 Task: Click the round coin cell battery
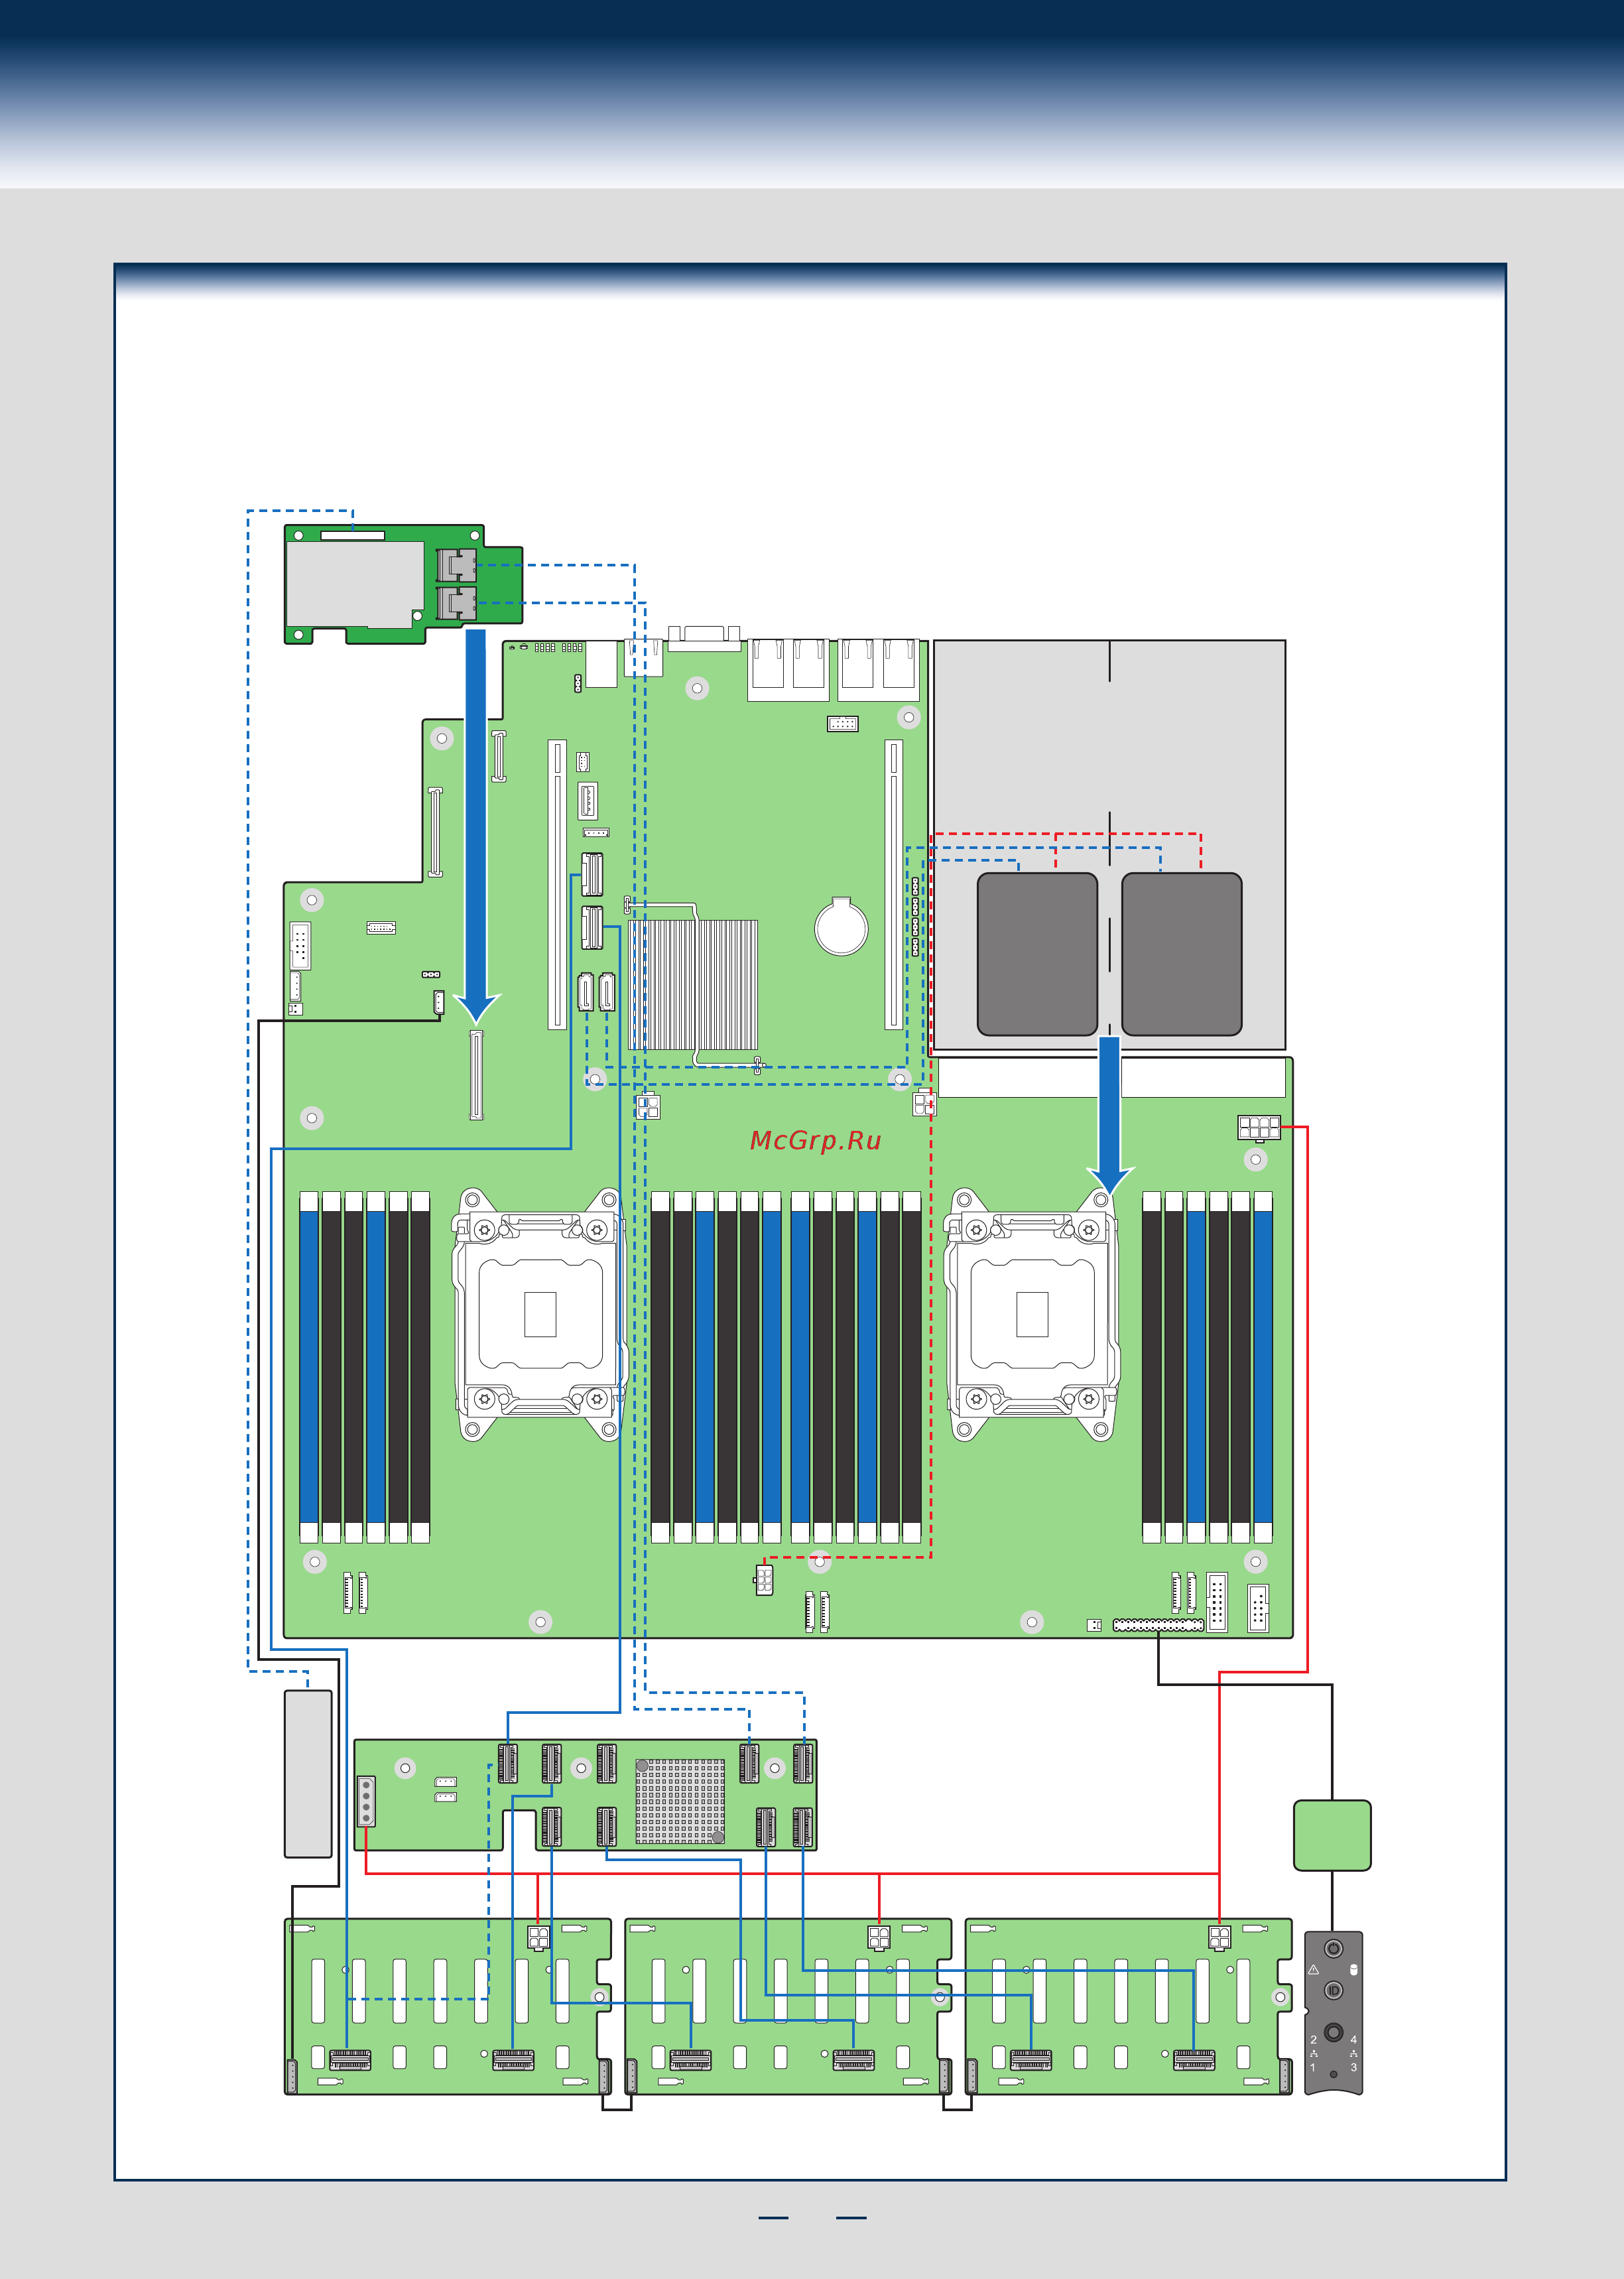pos(841,927)
